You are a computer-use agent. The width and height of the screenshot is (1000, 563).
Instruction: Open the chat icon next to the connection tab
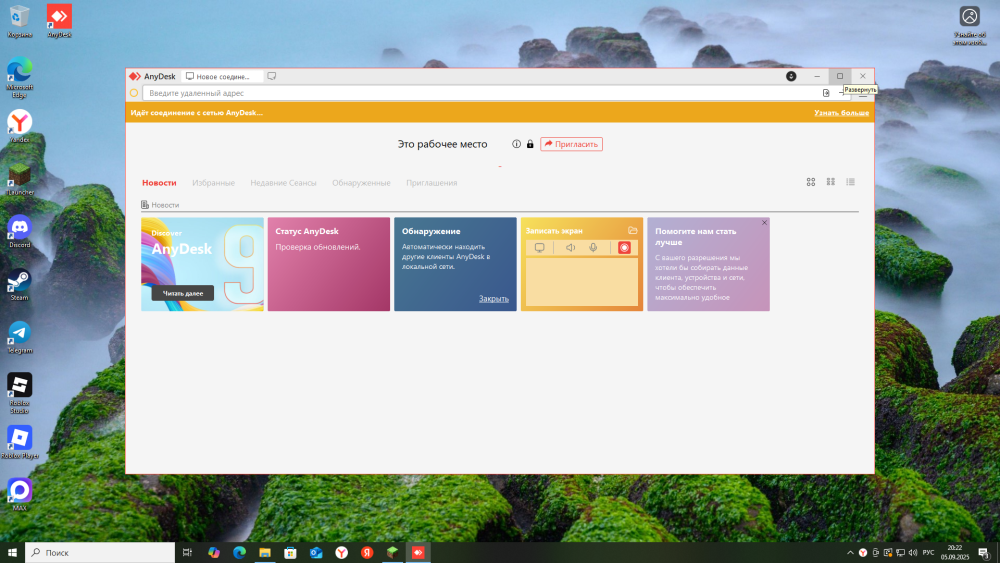click(272, 76)
